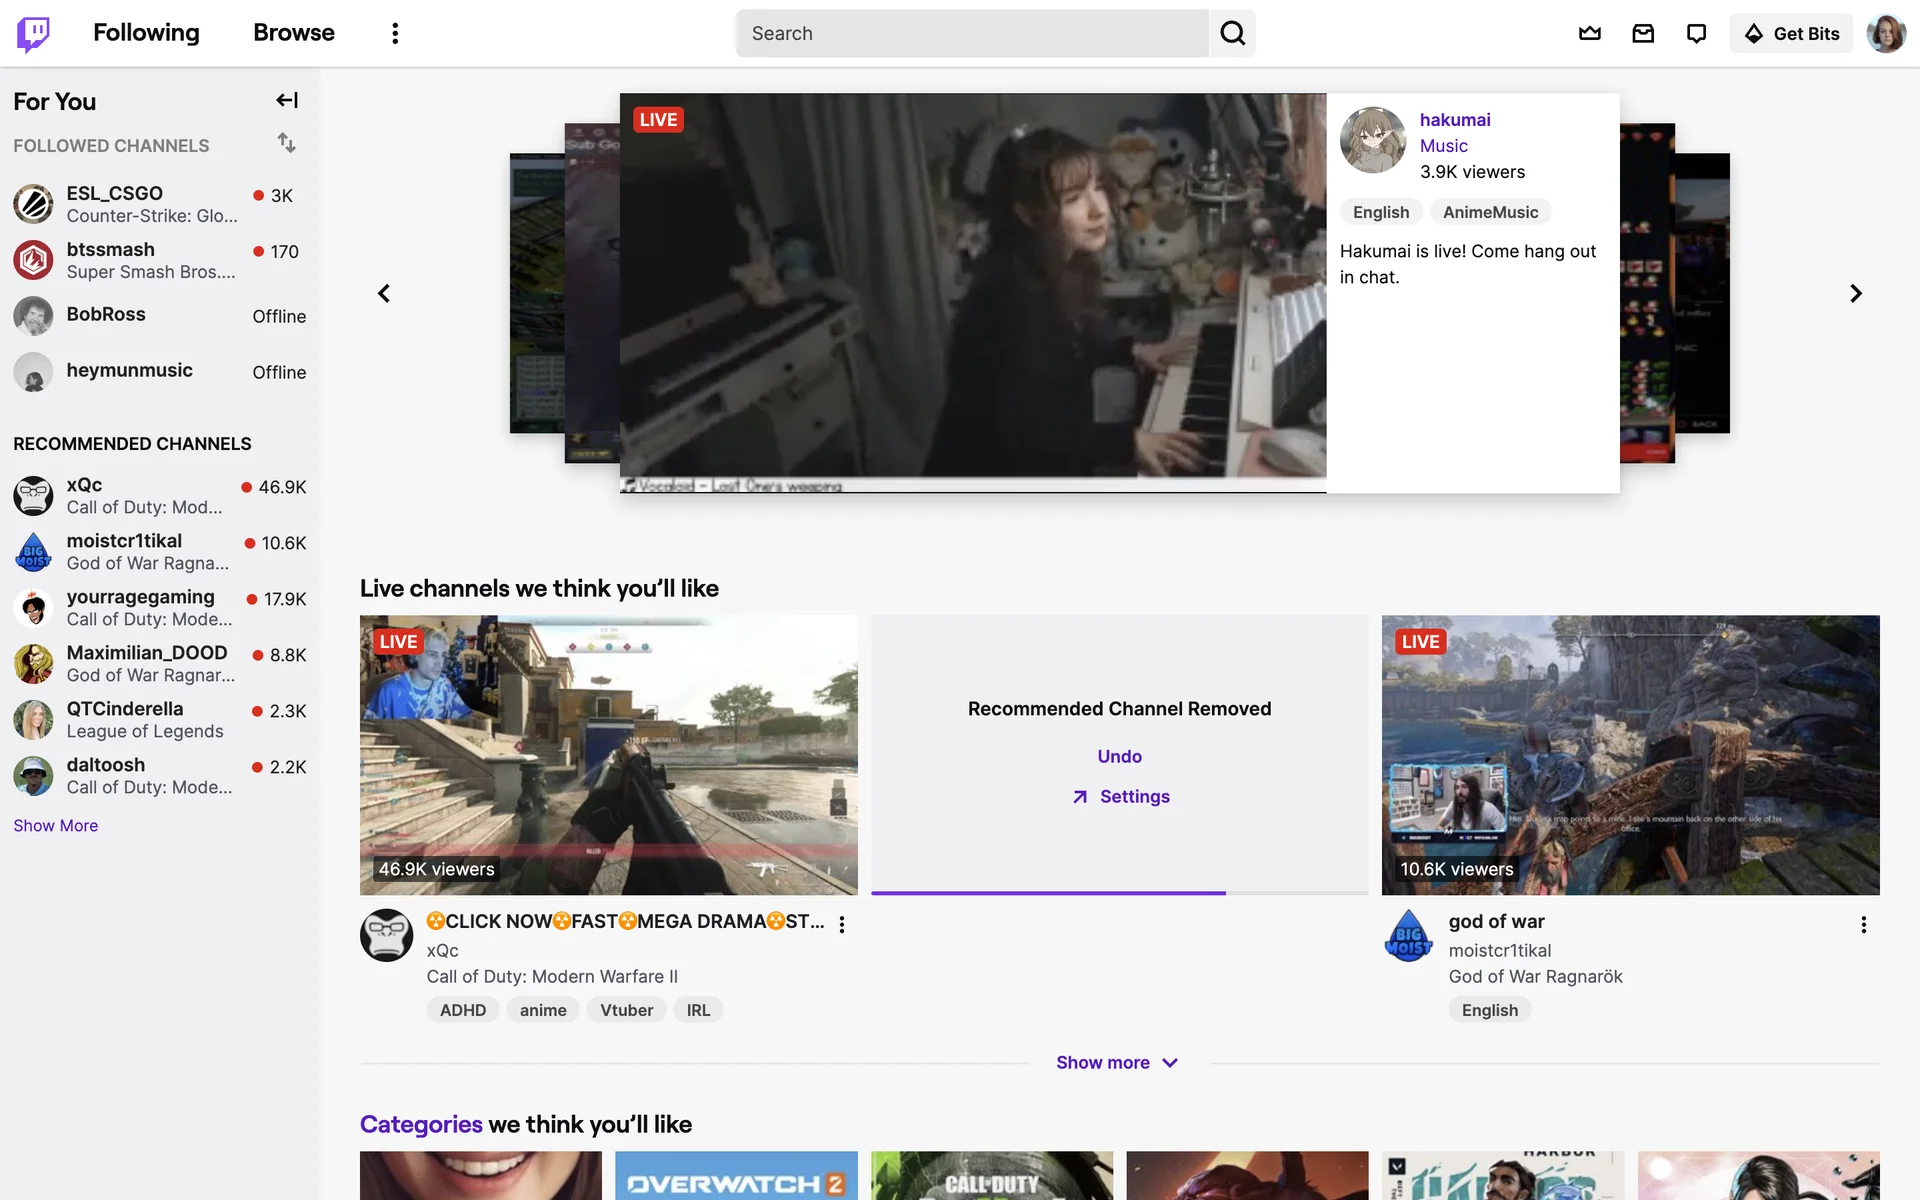Open the Prime Loot crown icon
Viewport: 1920px width, 1200px height.
[1589, 33]
